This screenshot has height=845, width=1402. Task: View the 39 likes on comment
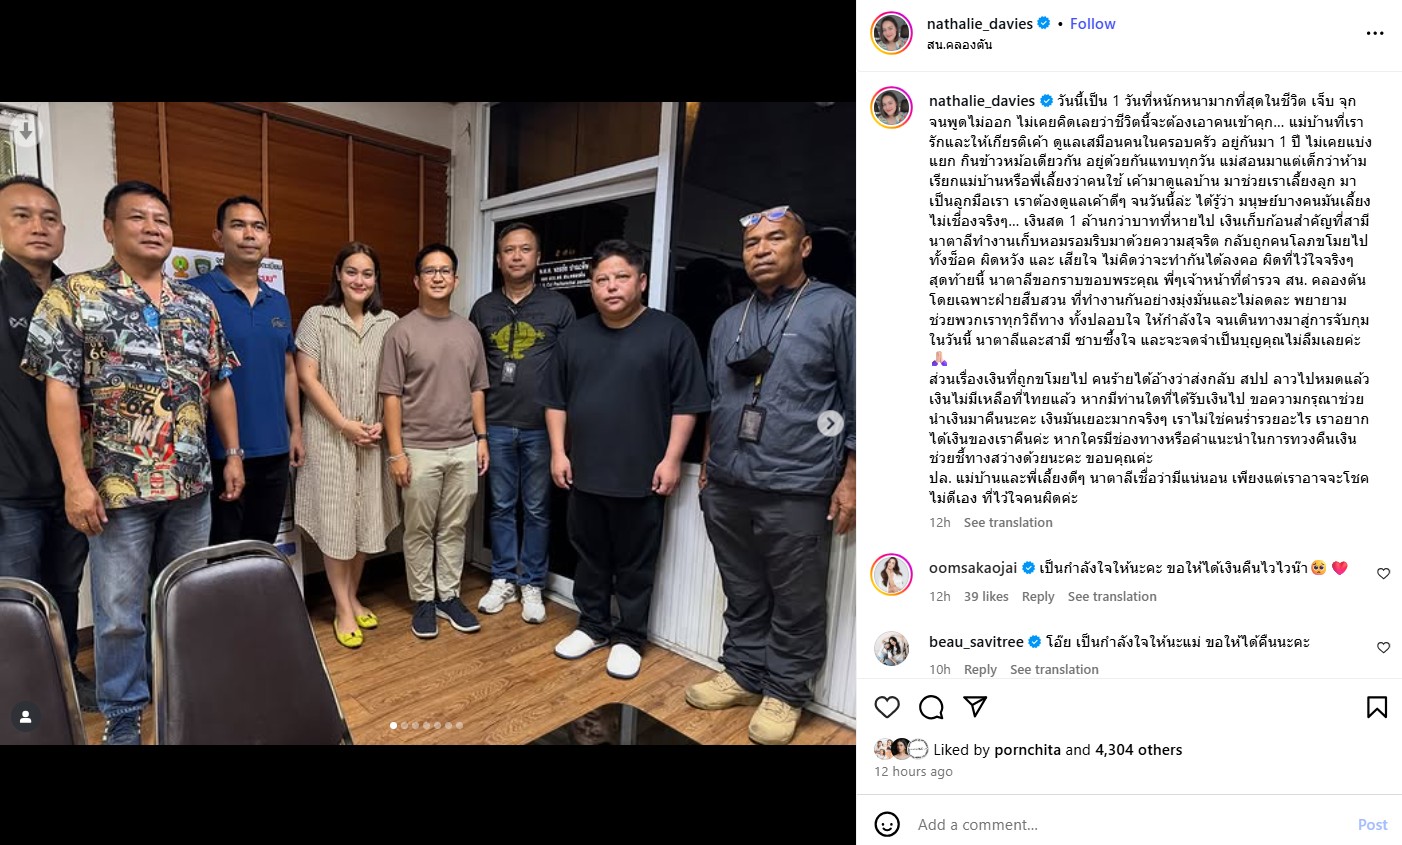(x=986, y=596)
